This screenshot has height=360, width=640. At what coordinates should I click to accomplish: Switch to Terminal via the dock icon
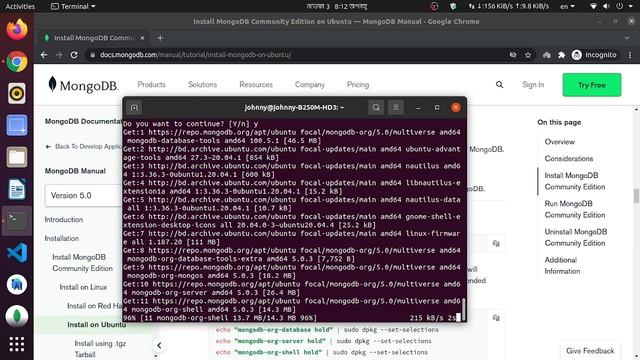pos(17,221)
